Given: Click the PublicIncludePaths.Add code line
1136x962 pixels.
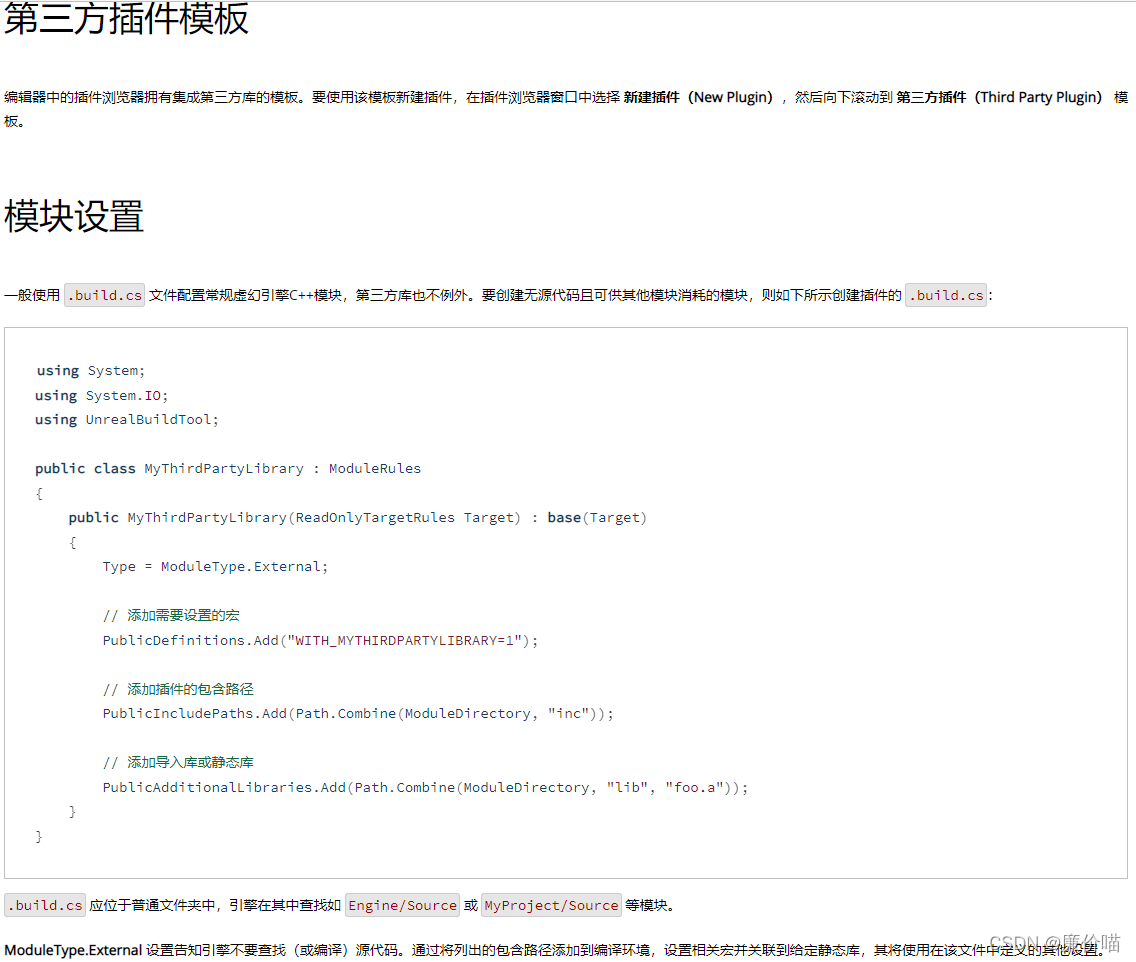Looking at the screenshot, I should coord(358,714).
